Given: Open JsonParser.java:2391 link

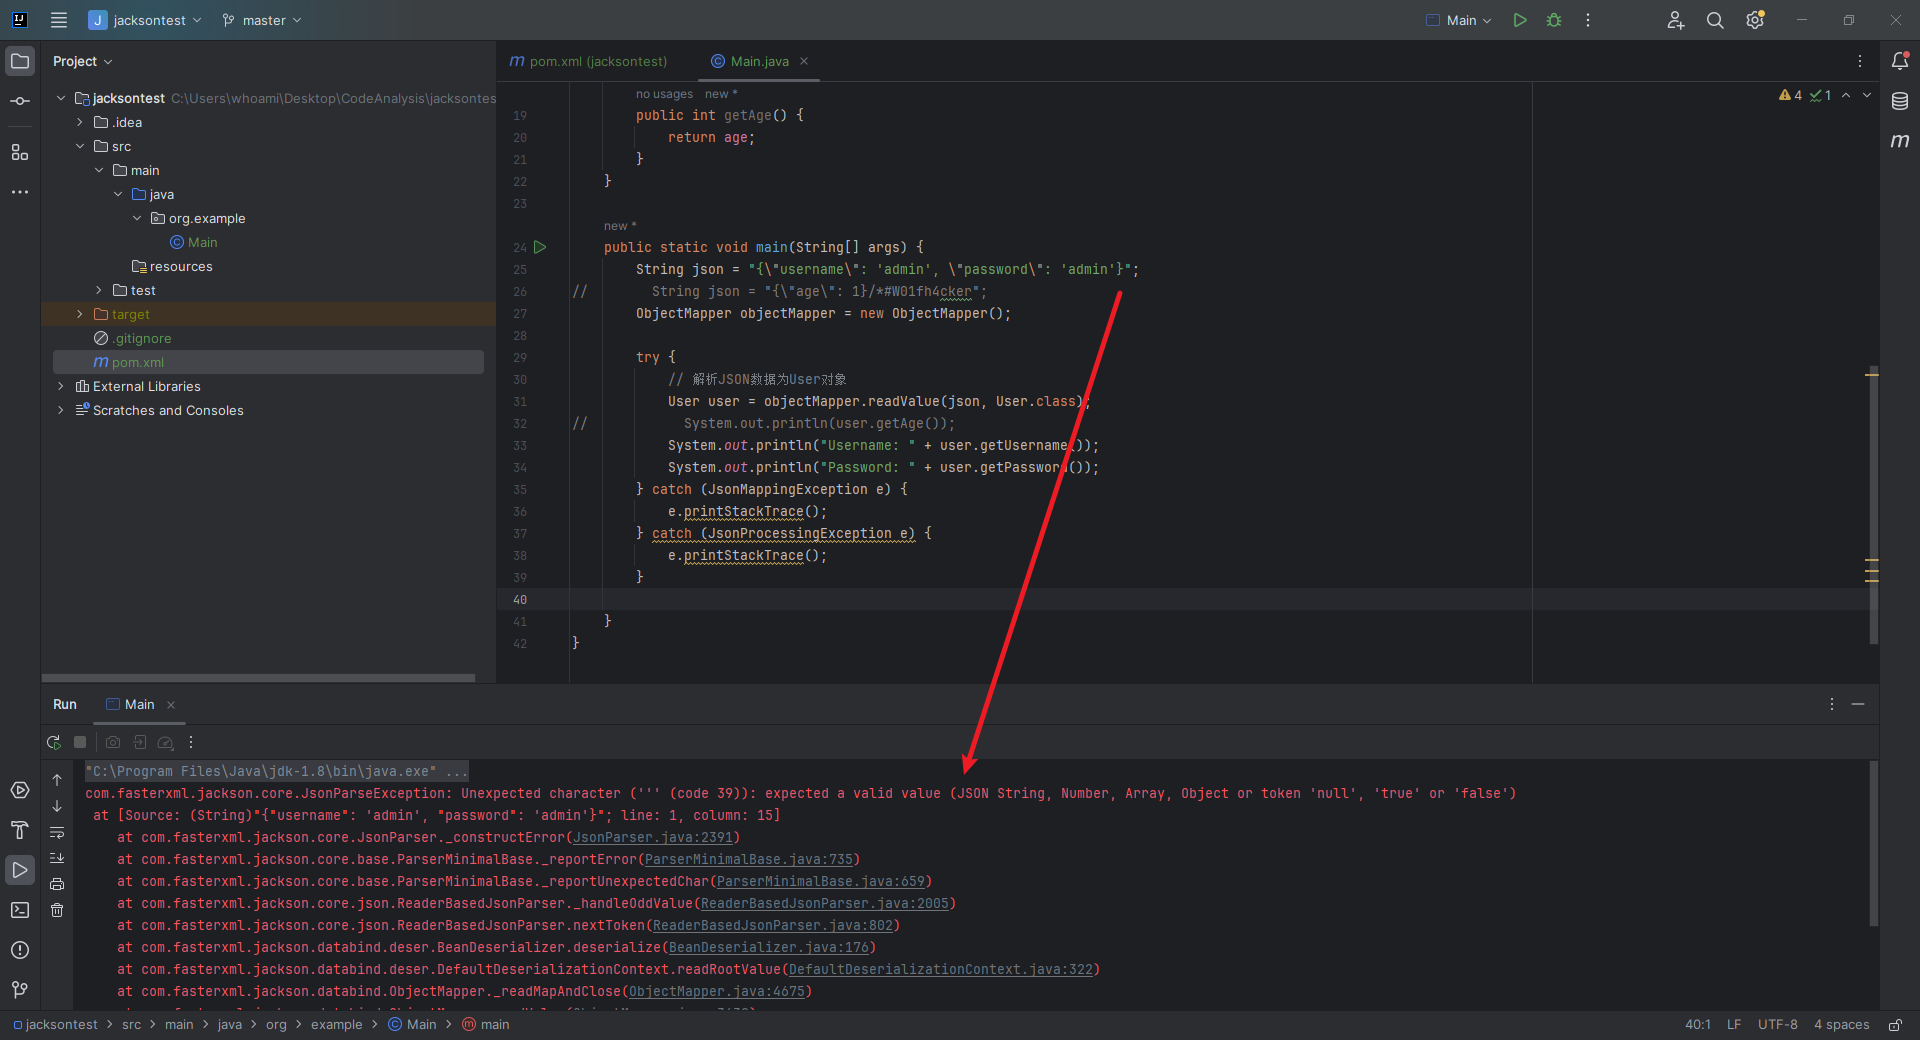Looking at the screenshot, I should [x=653, y=837].
